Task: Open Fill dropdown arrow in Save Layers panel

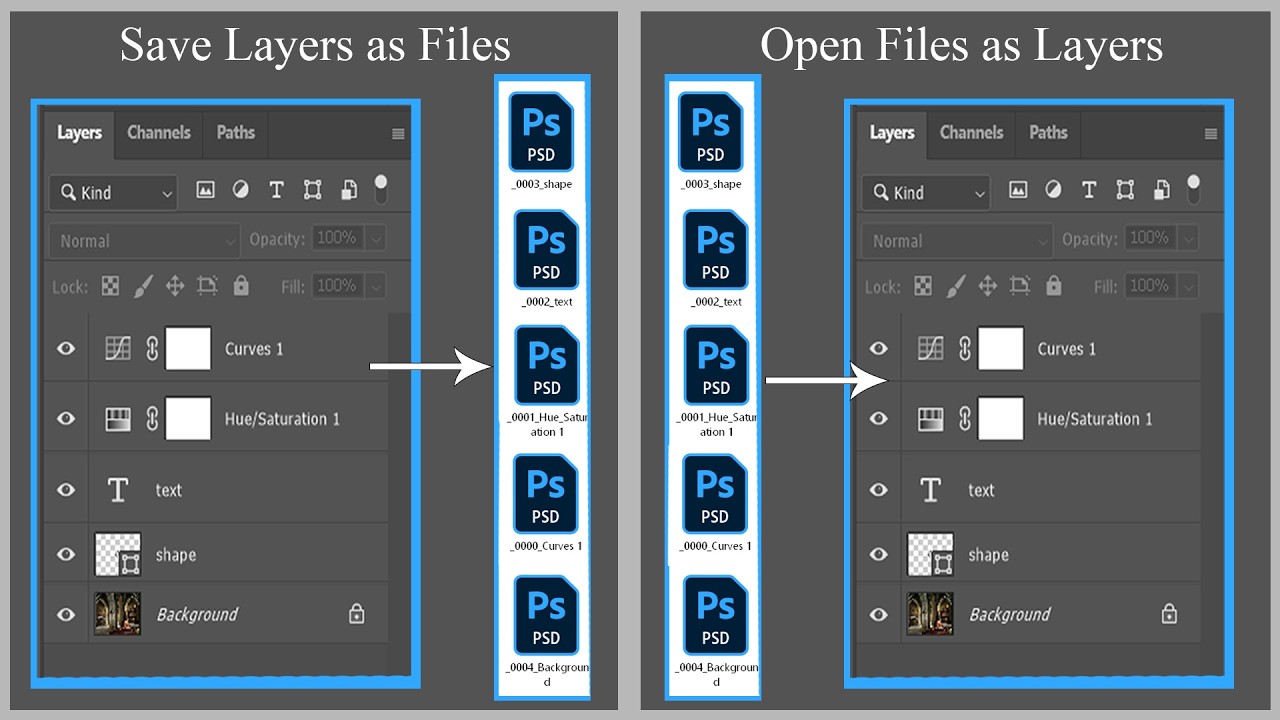Action: click(x=375, y=287)
